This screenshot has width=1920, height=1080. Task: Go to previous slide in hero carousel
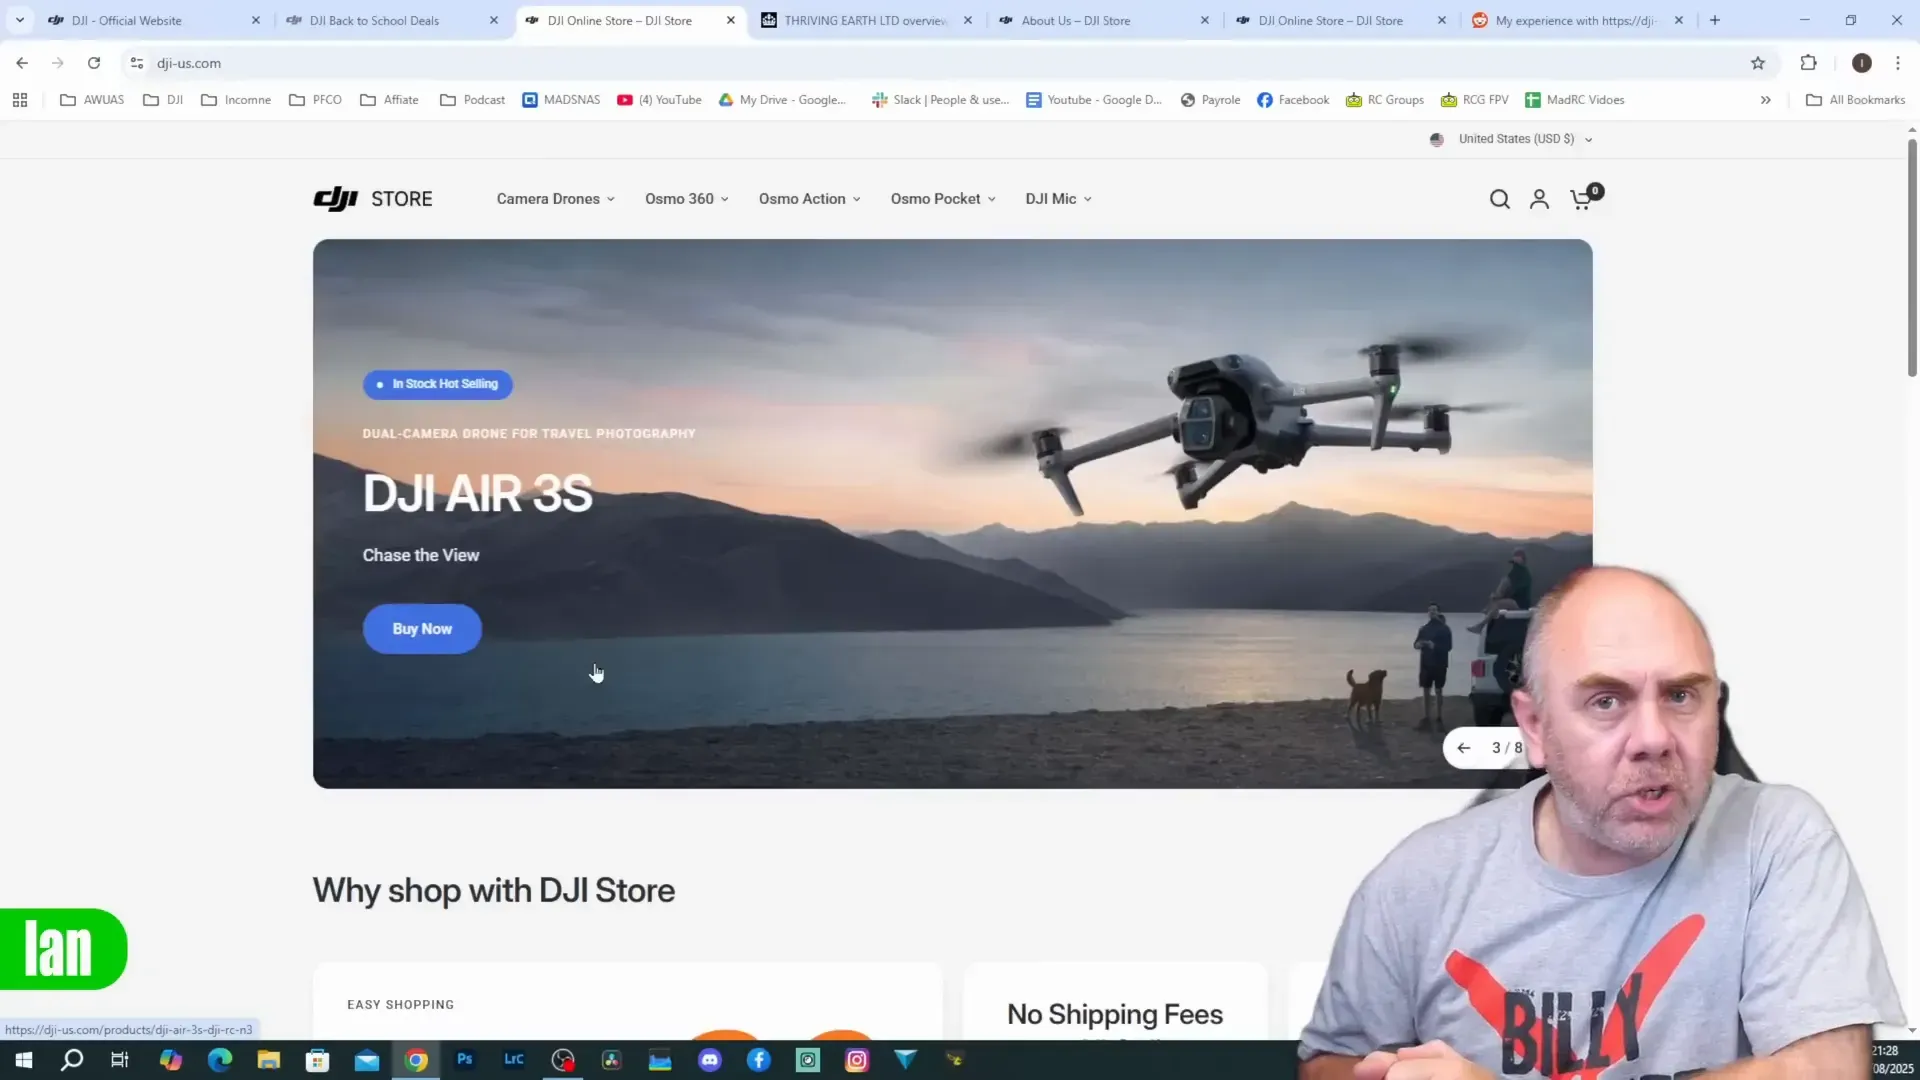click(x=1463, y=748)
